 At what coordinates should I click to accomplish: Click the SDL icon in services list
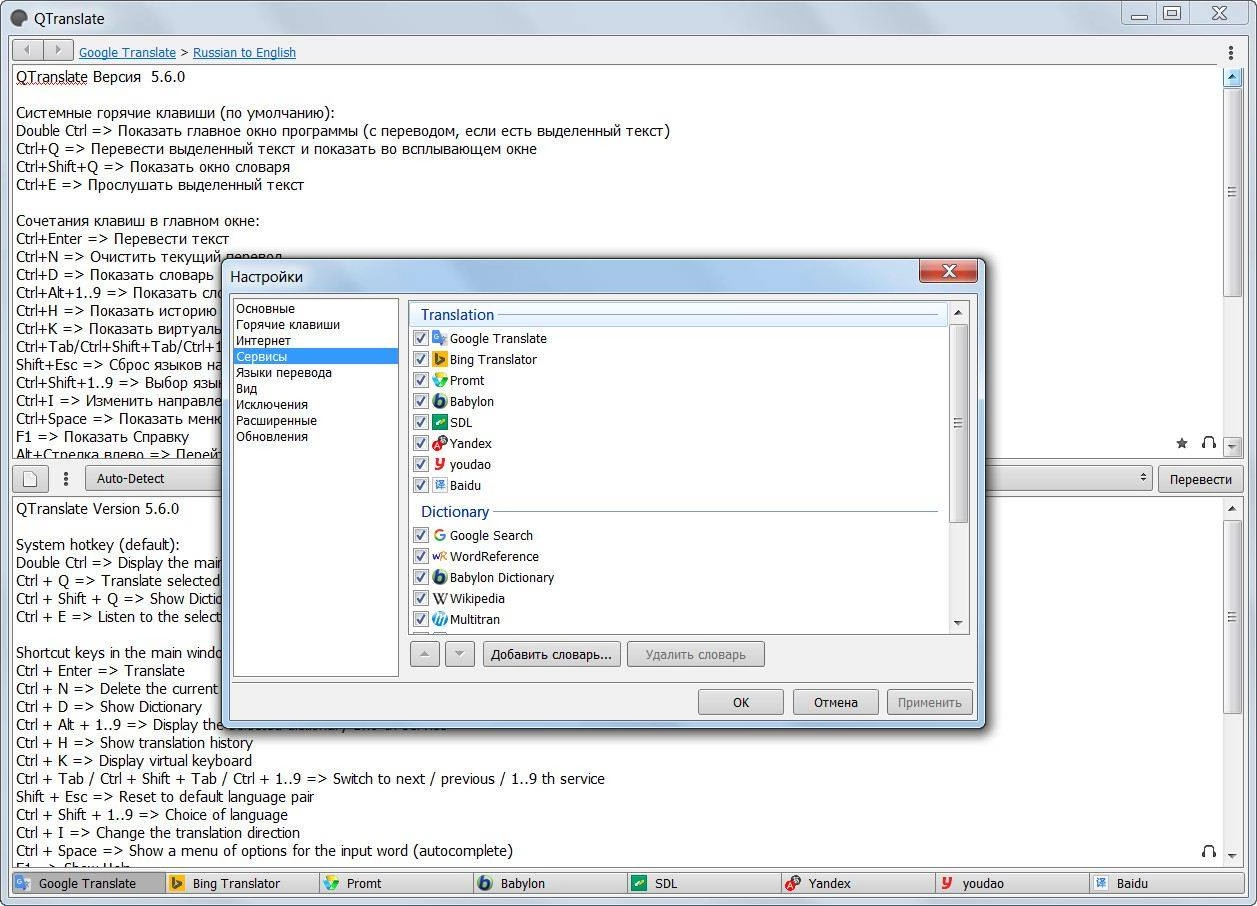[440, 422]
